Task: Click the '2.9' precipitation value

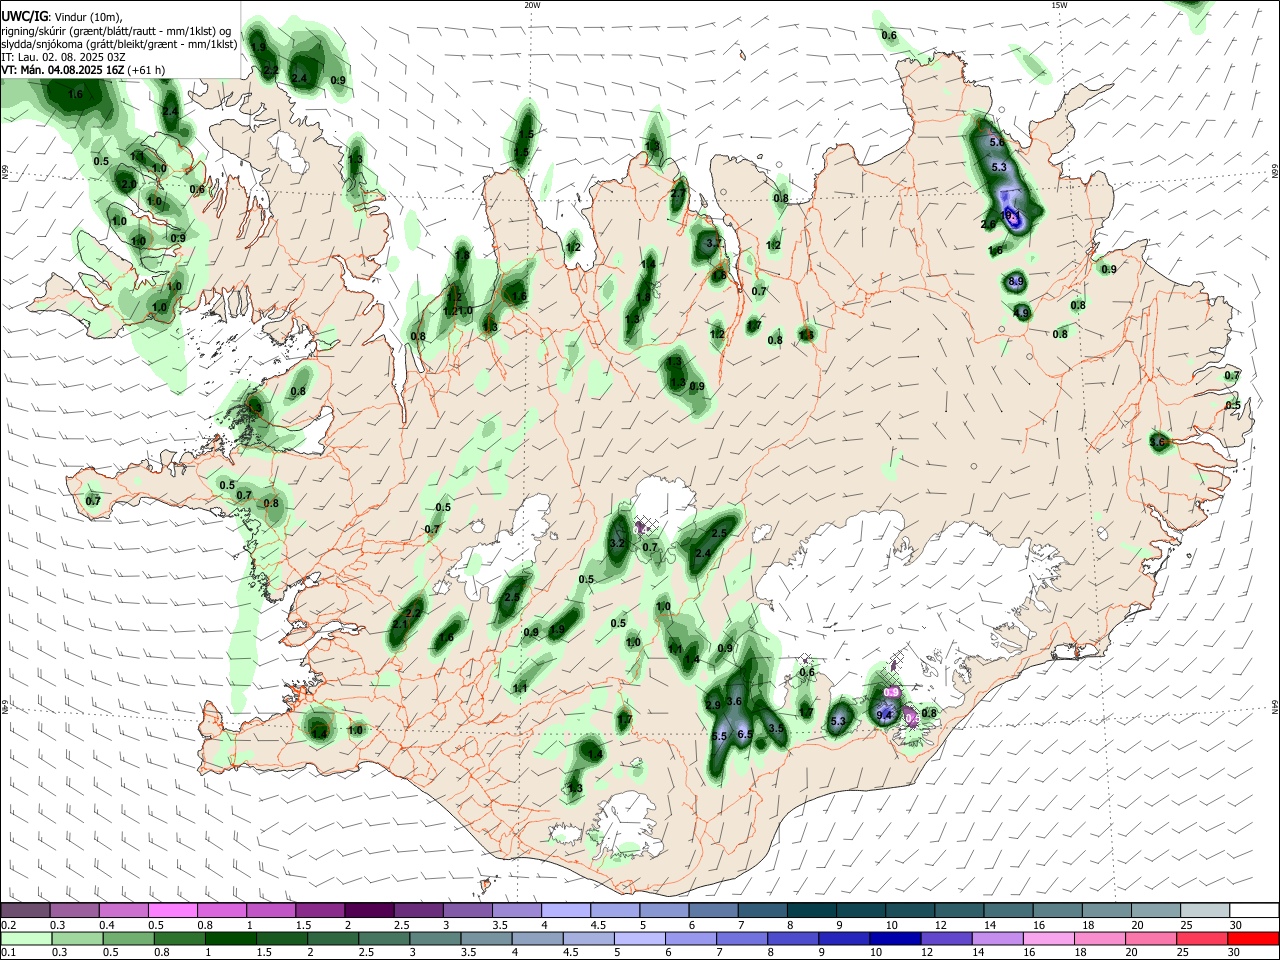Action: click(713, 705)
